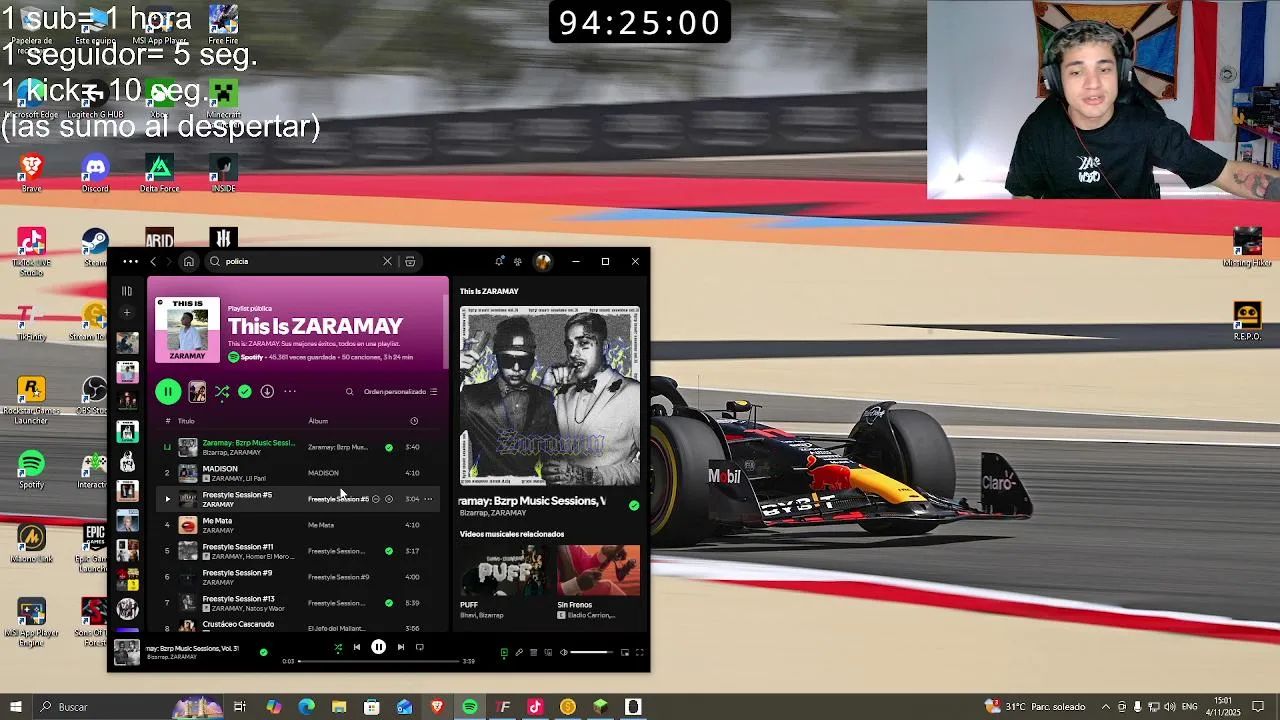Collapse the Your Library sidebar icon
This screenshot has height=720, width=1280.
(127, 291)
